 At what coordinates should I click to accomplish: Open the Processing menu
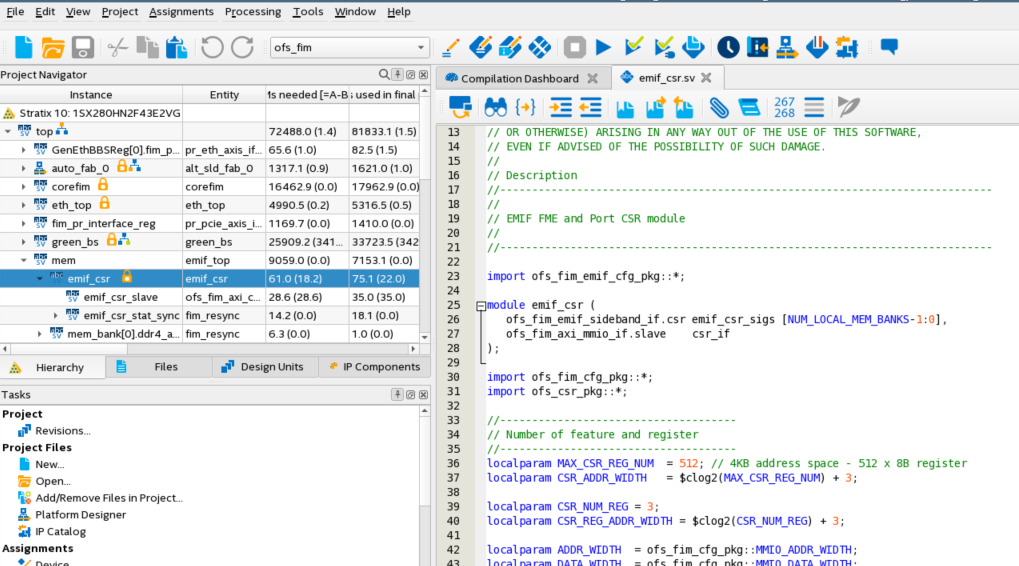[252, 12]
